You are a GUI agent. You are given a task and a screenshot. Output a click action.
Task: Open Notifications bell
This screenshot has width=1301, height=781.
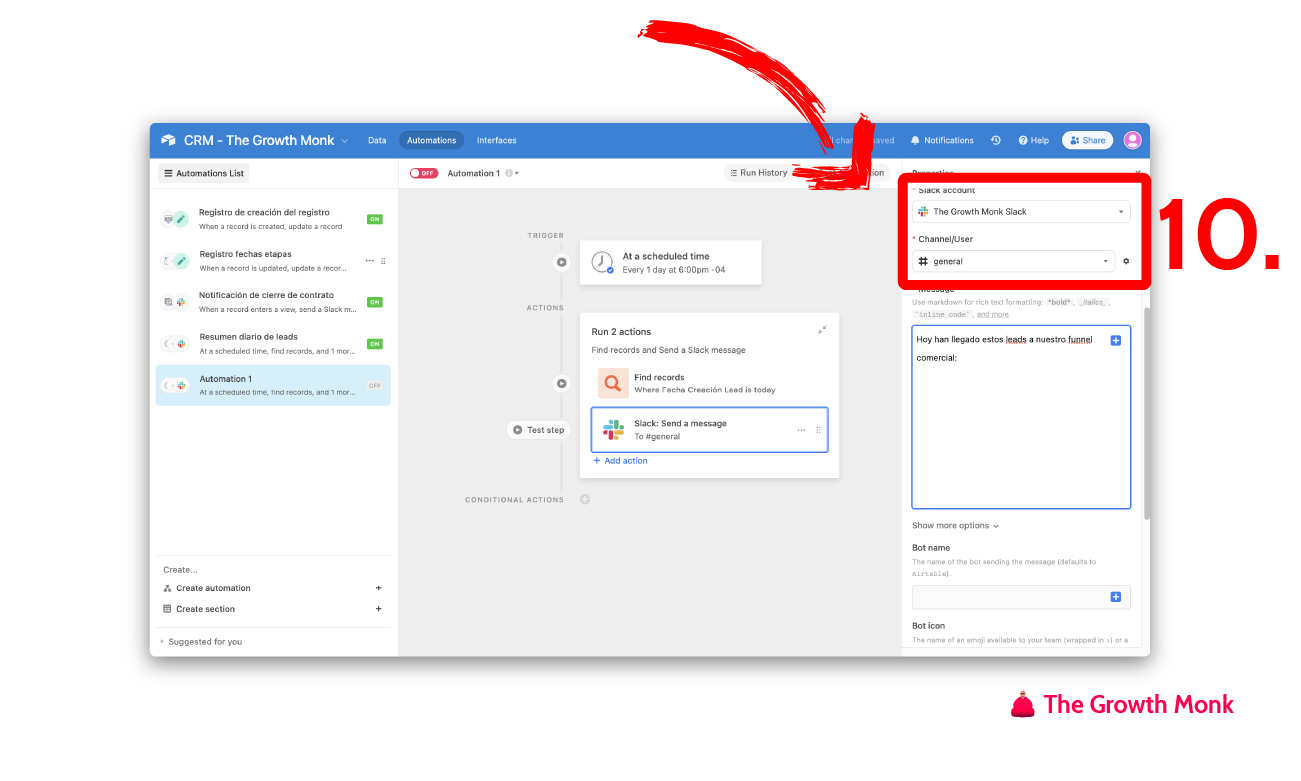point(942,141)
